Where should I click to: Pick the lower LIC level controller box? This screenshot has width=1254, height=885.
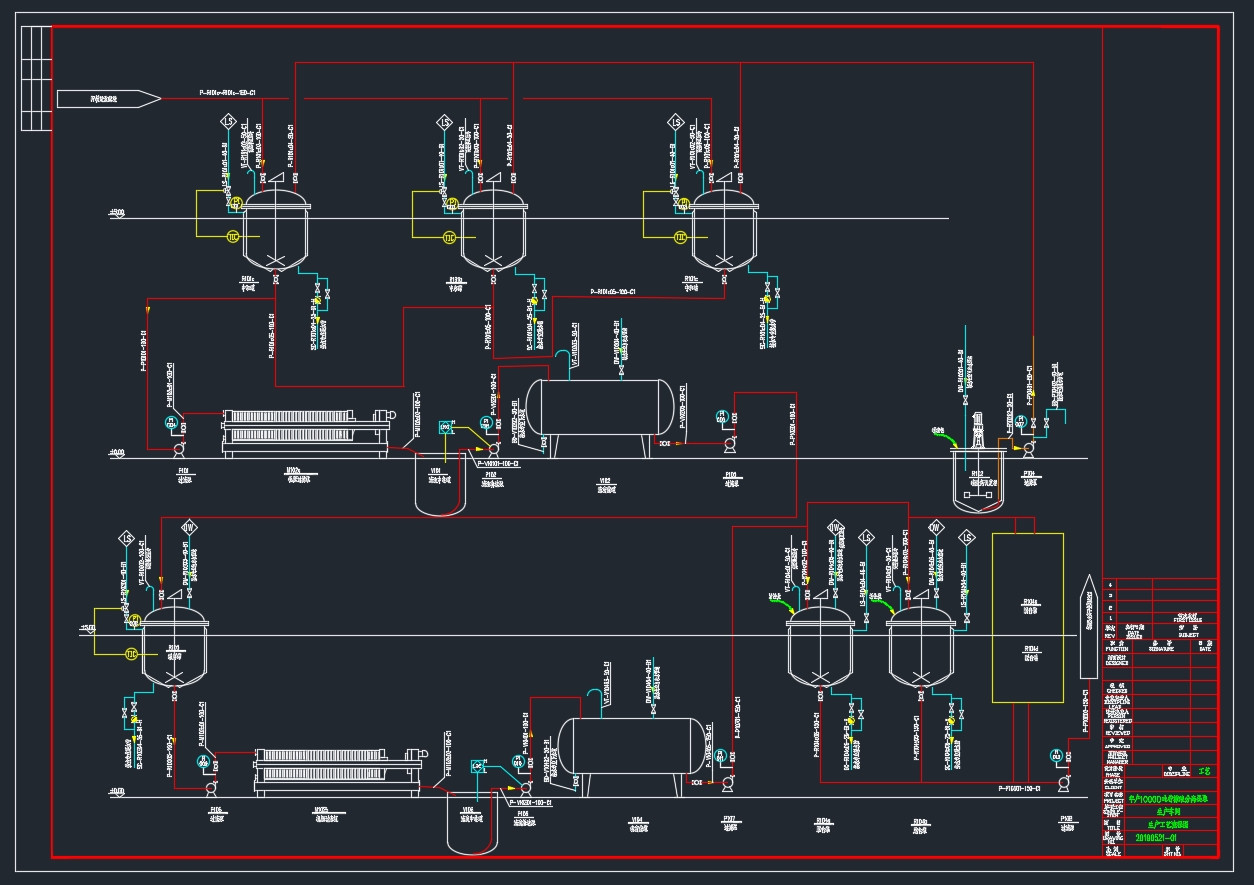coord(478,766)
